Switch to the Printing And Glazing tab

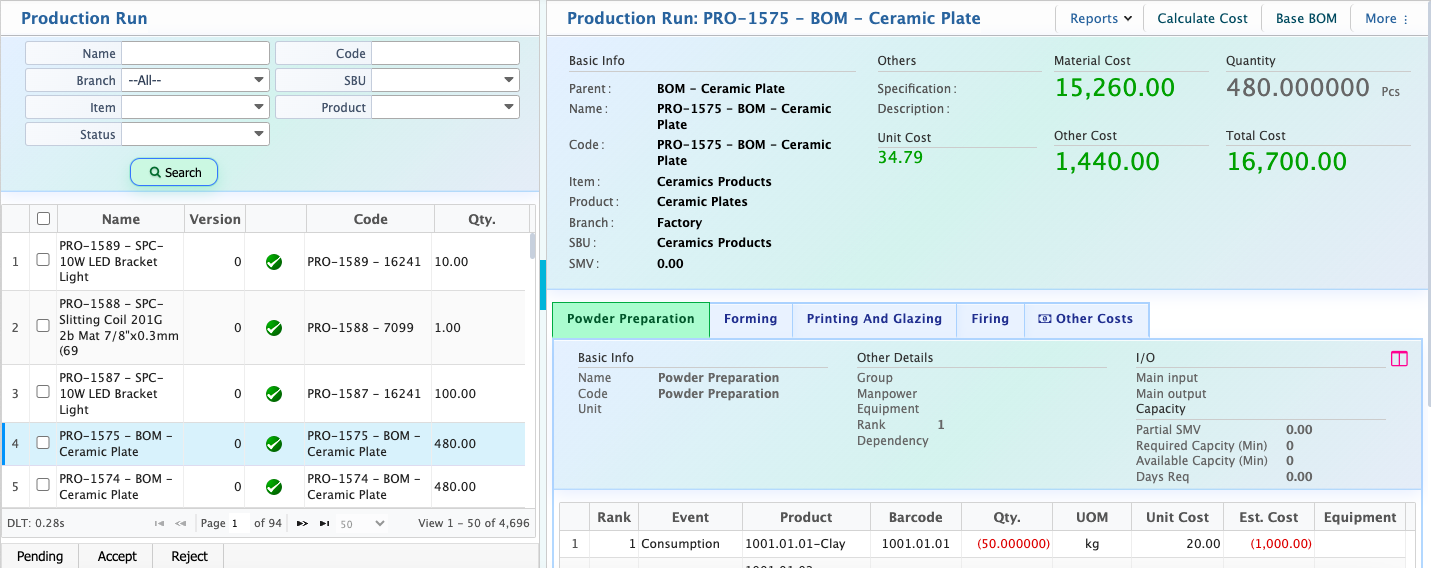click(x=875, y=319)
